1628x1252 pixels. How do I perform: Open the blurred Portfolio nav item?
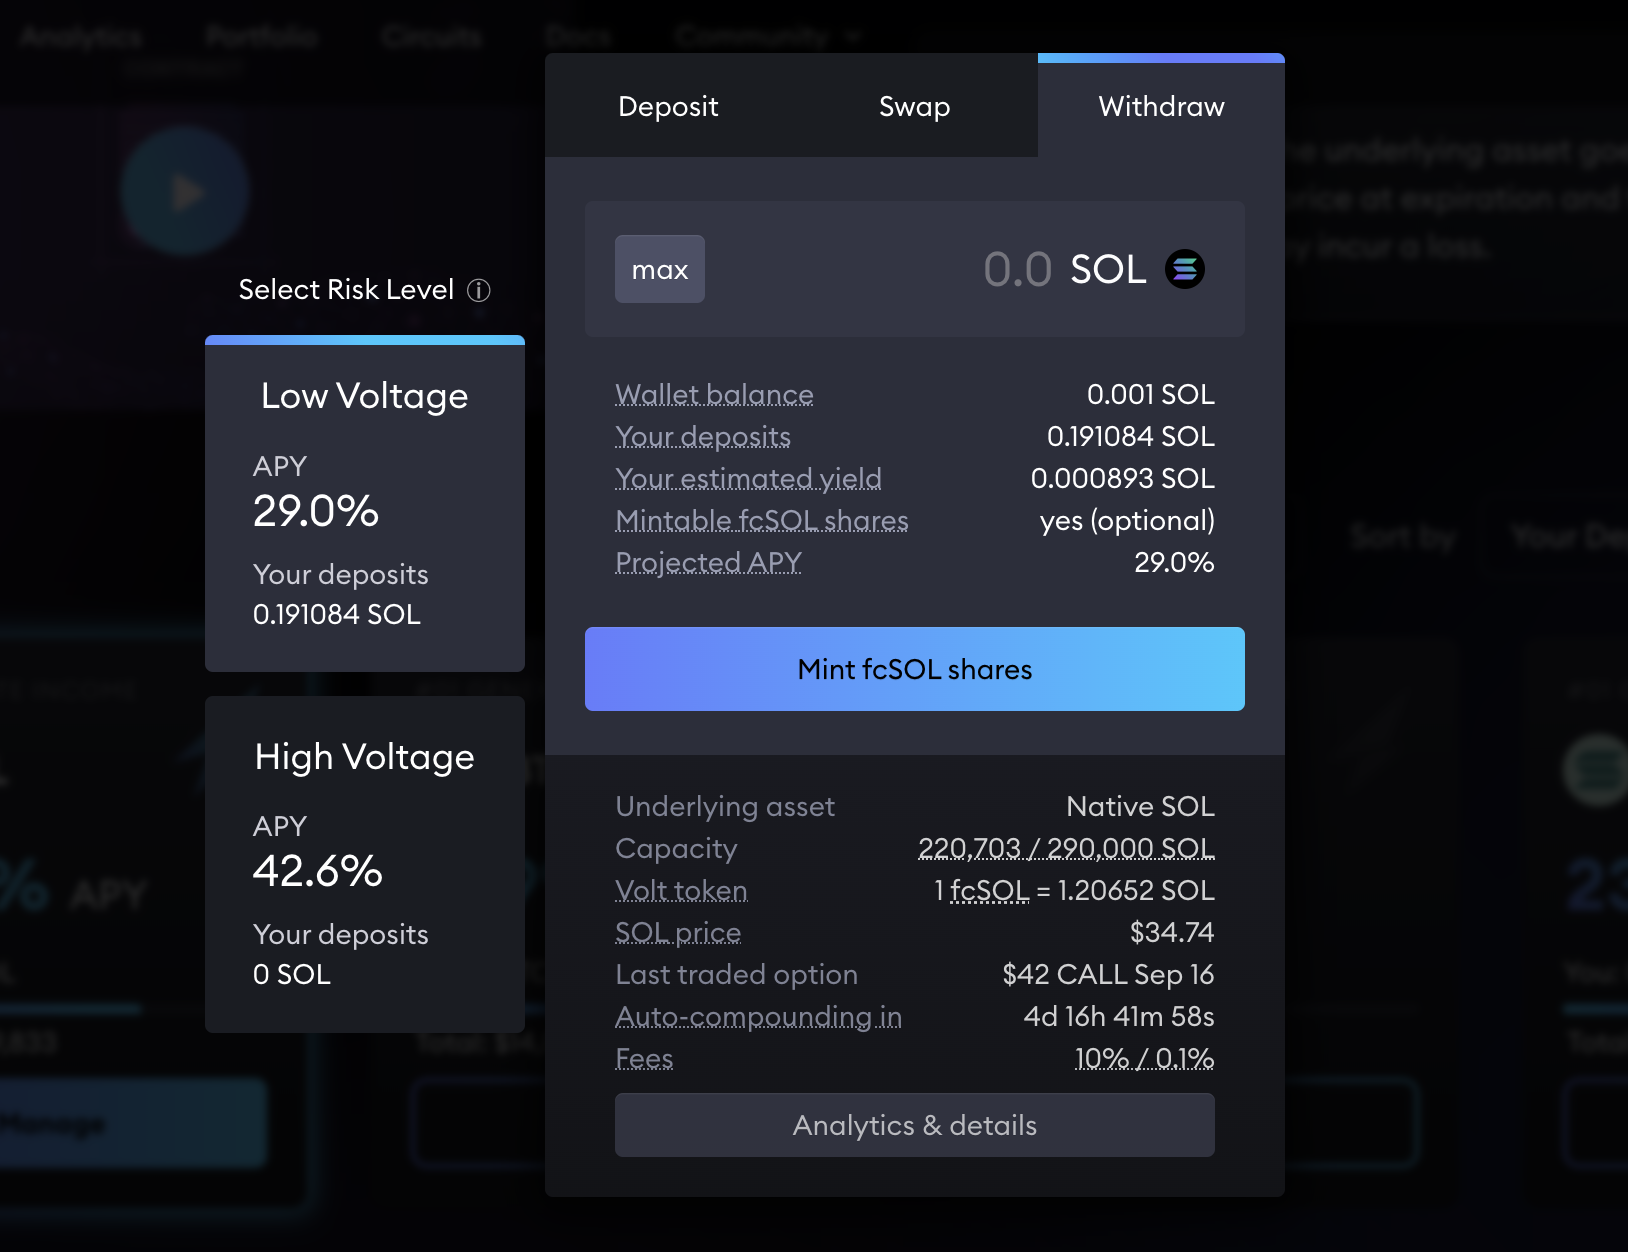(x=262, y=37)
